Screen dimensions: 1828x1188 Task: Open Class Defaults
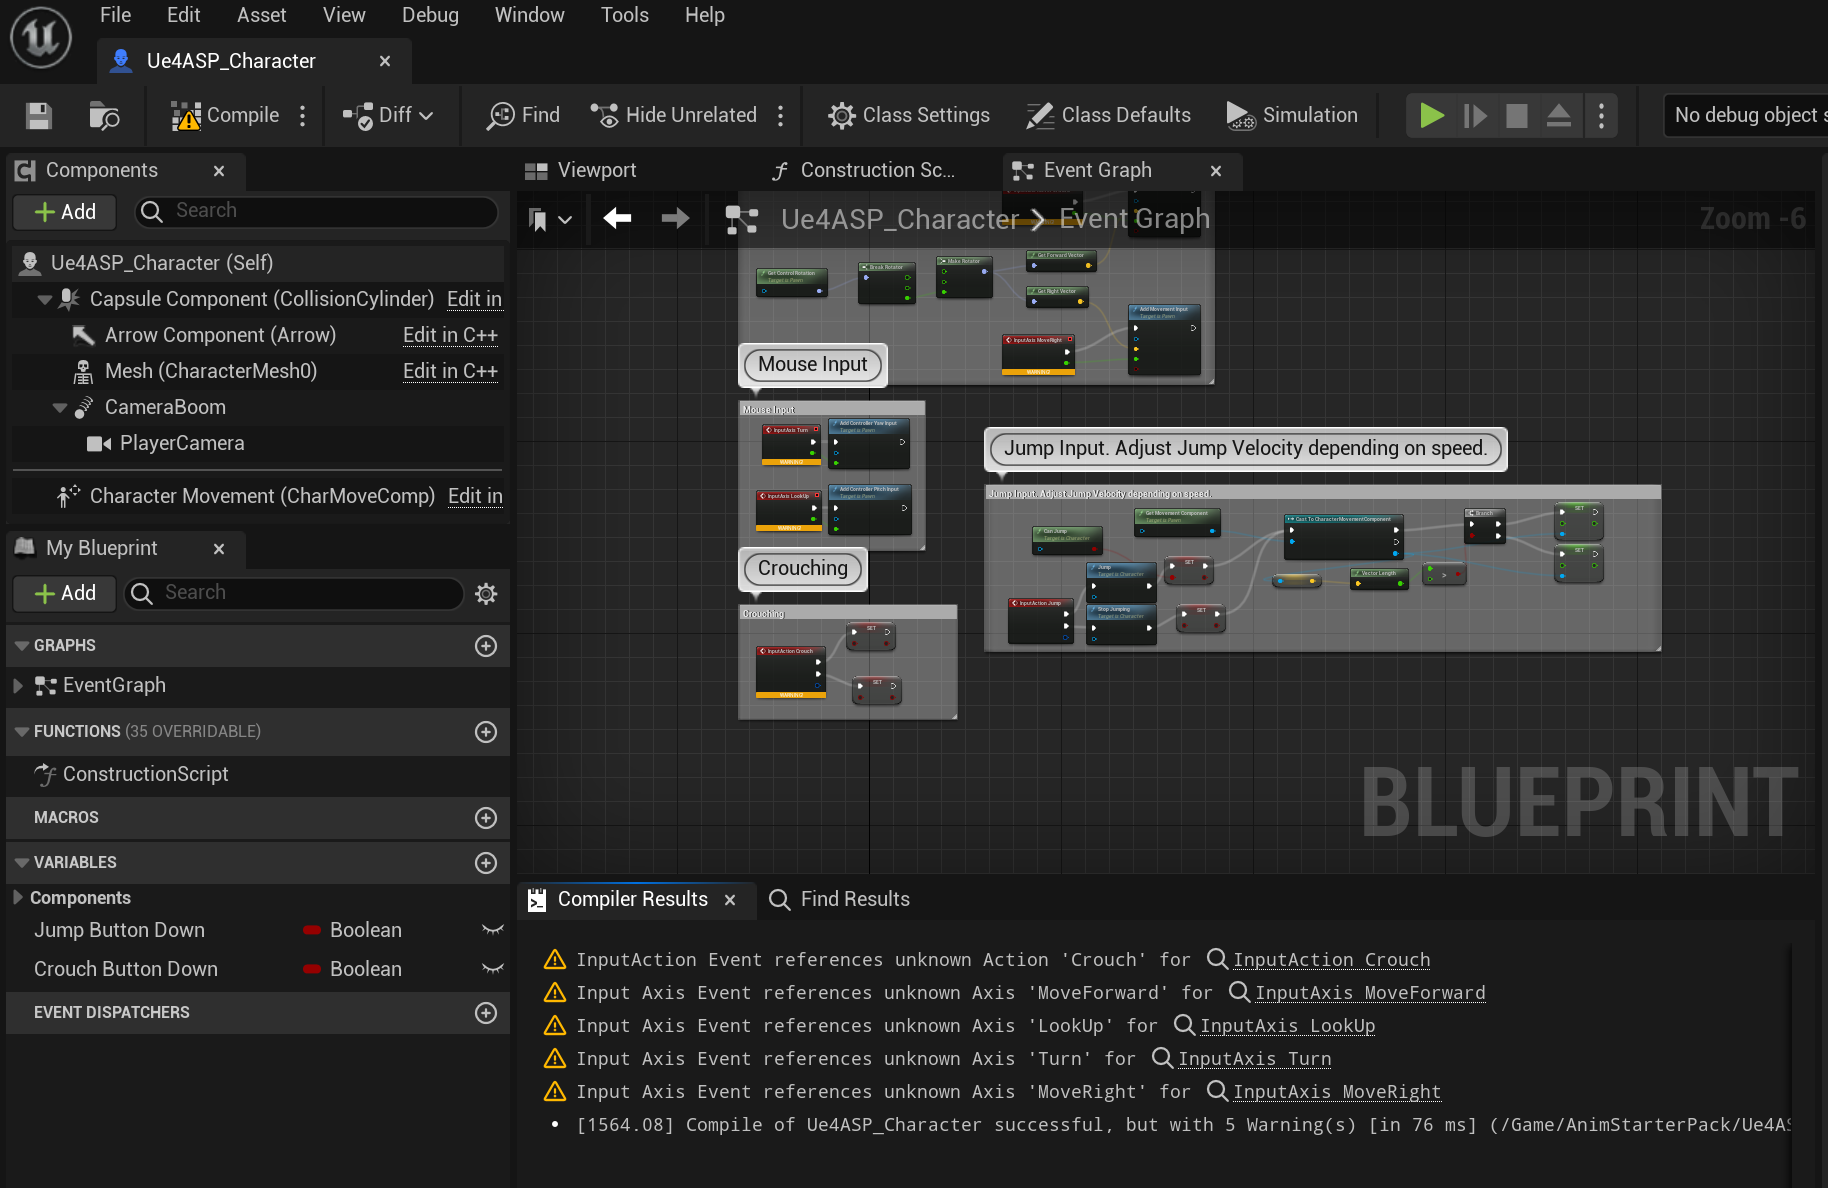pyautogui.click(x=1108, y=116)
